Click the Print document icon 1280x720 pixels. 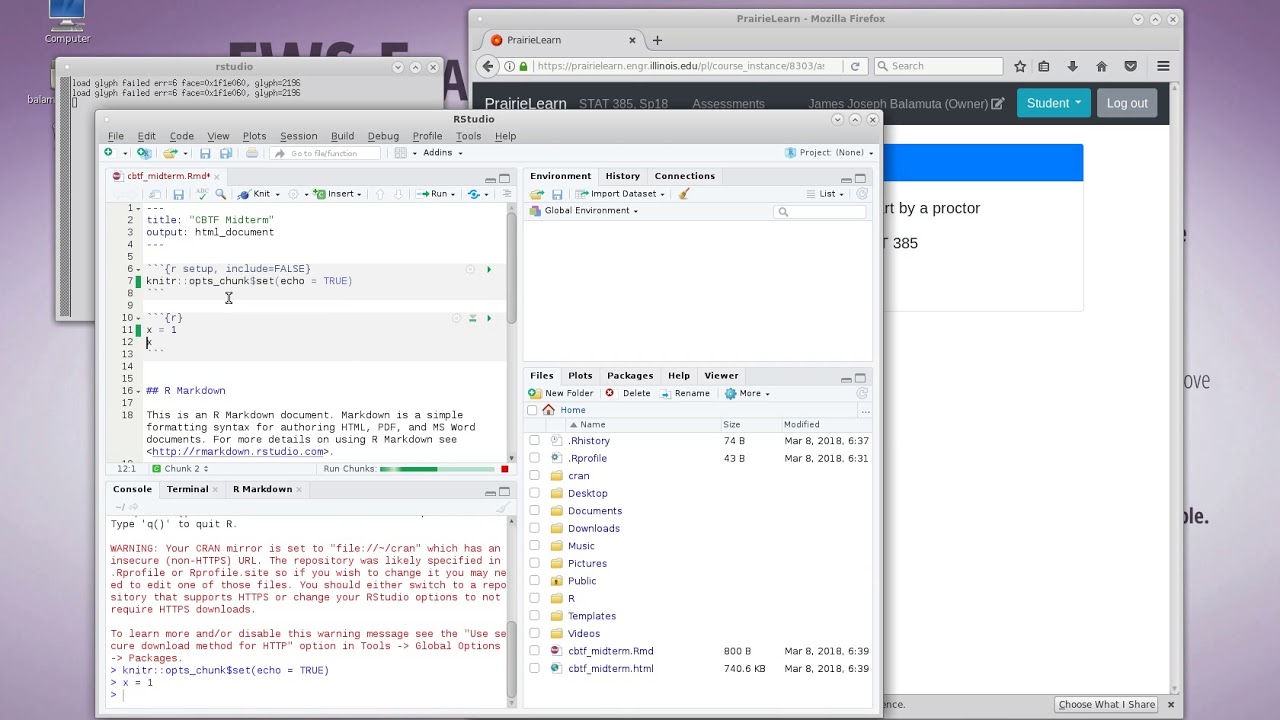coord(252,153)
